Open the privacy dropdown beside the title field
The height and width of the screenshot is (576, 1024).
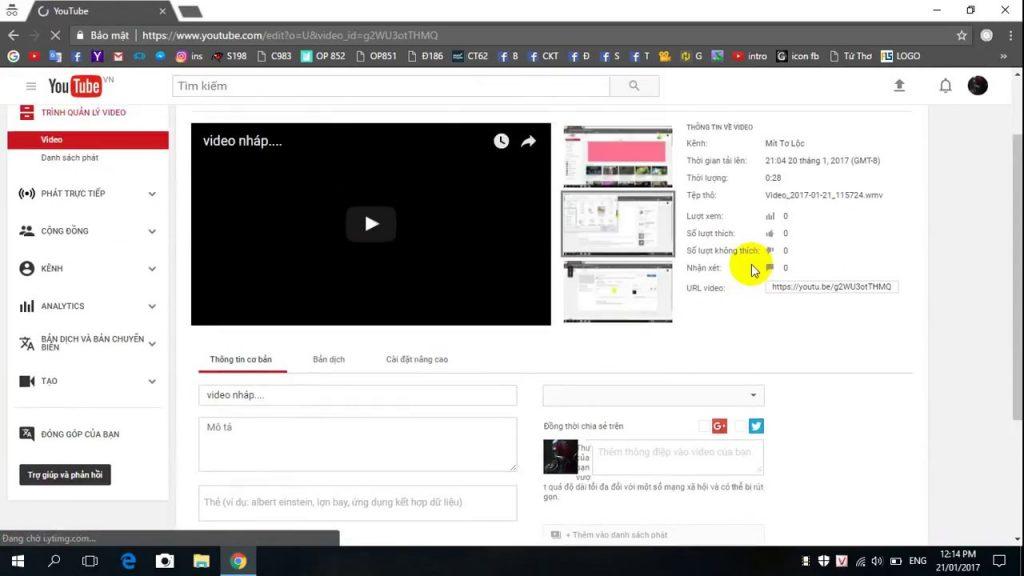754,395
